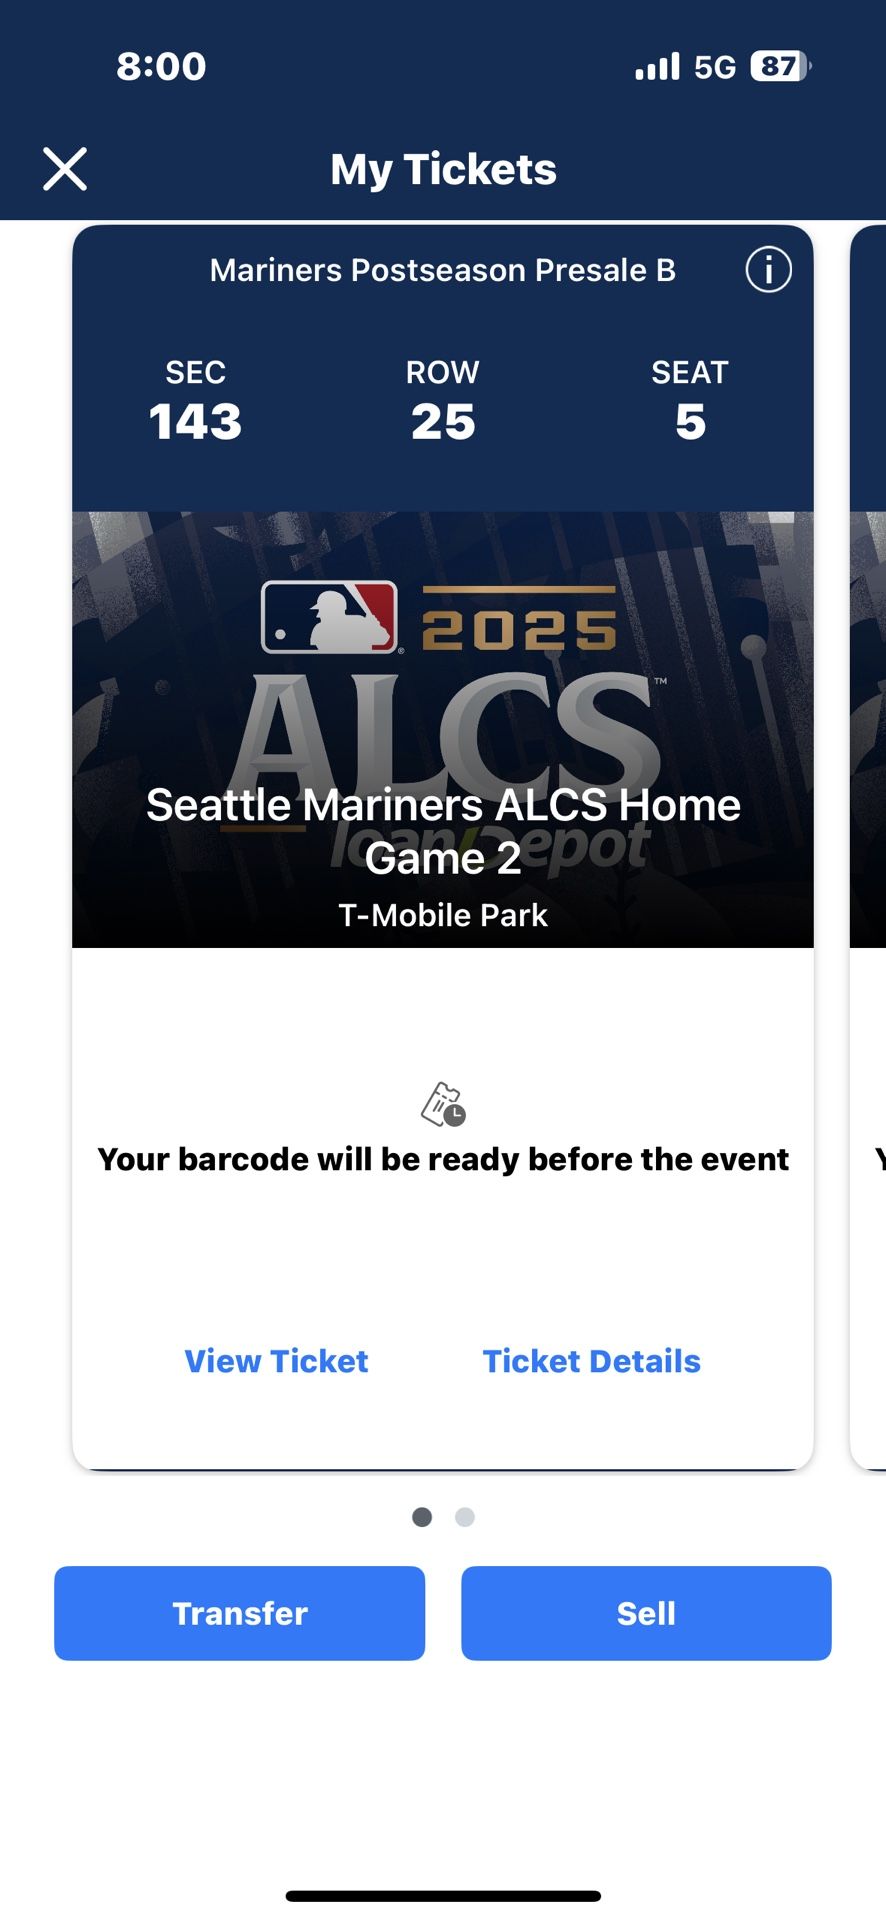Screen dimensions: 886x1920
Task: Tap the section 143 label
Action: pos(195,402)
